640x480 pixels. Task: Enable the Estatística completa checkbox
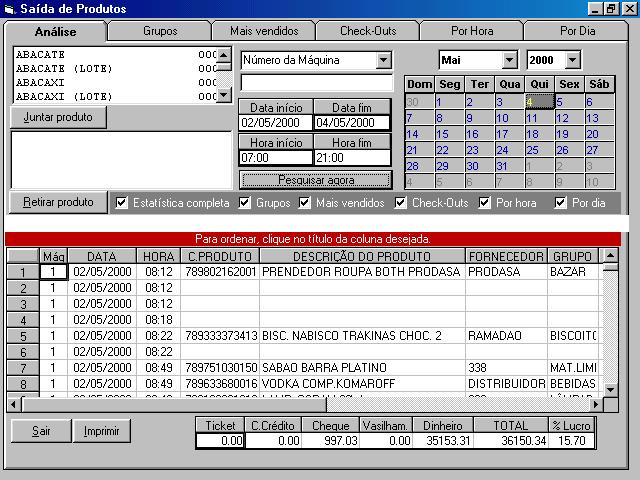[122, 203]
